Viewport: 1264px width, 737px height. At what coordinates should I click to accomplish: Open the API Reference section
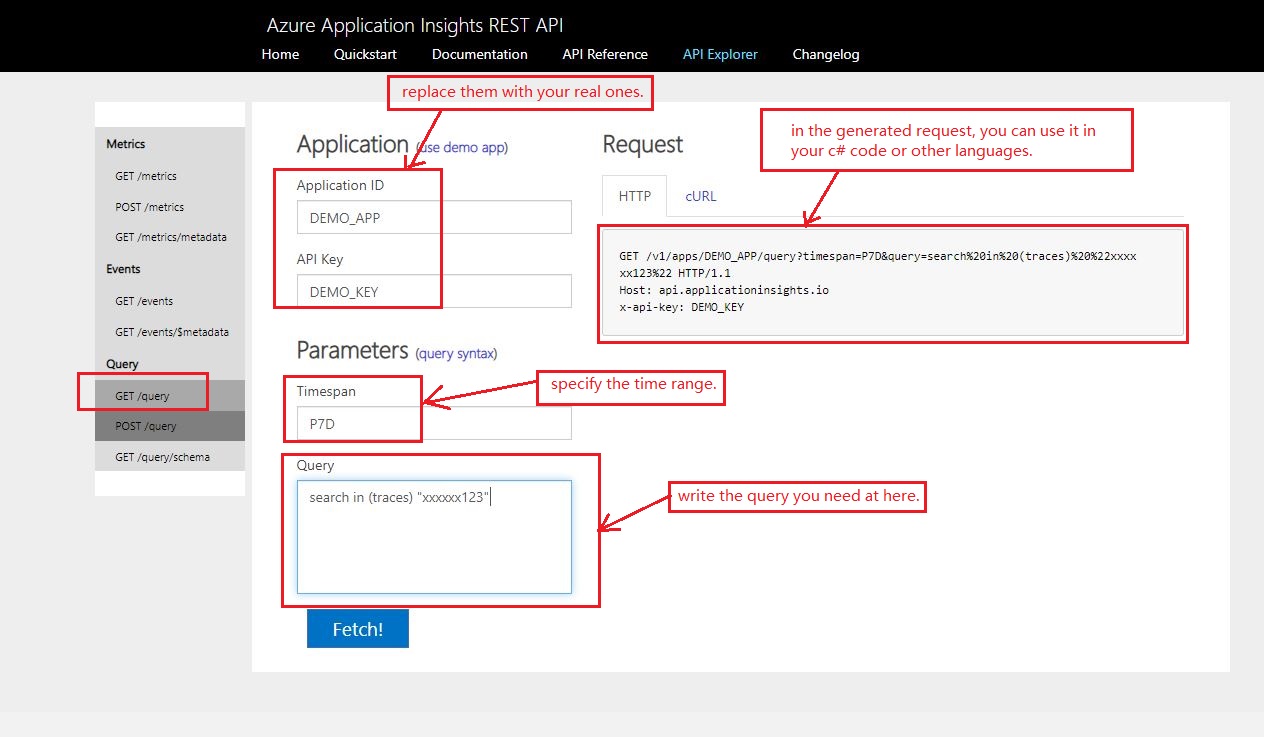[x=604, y=54]
